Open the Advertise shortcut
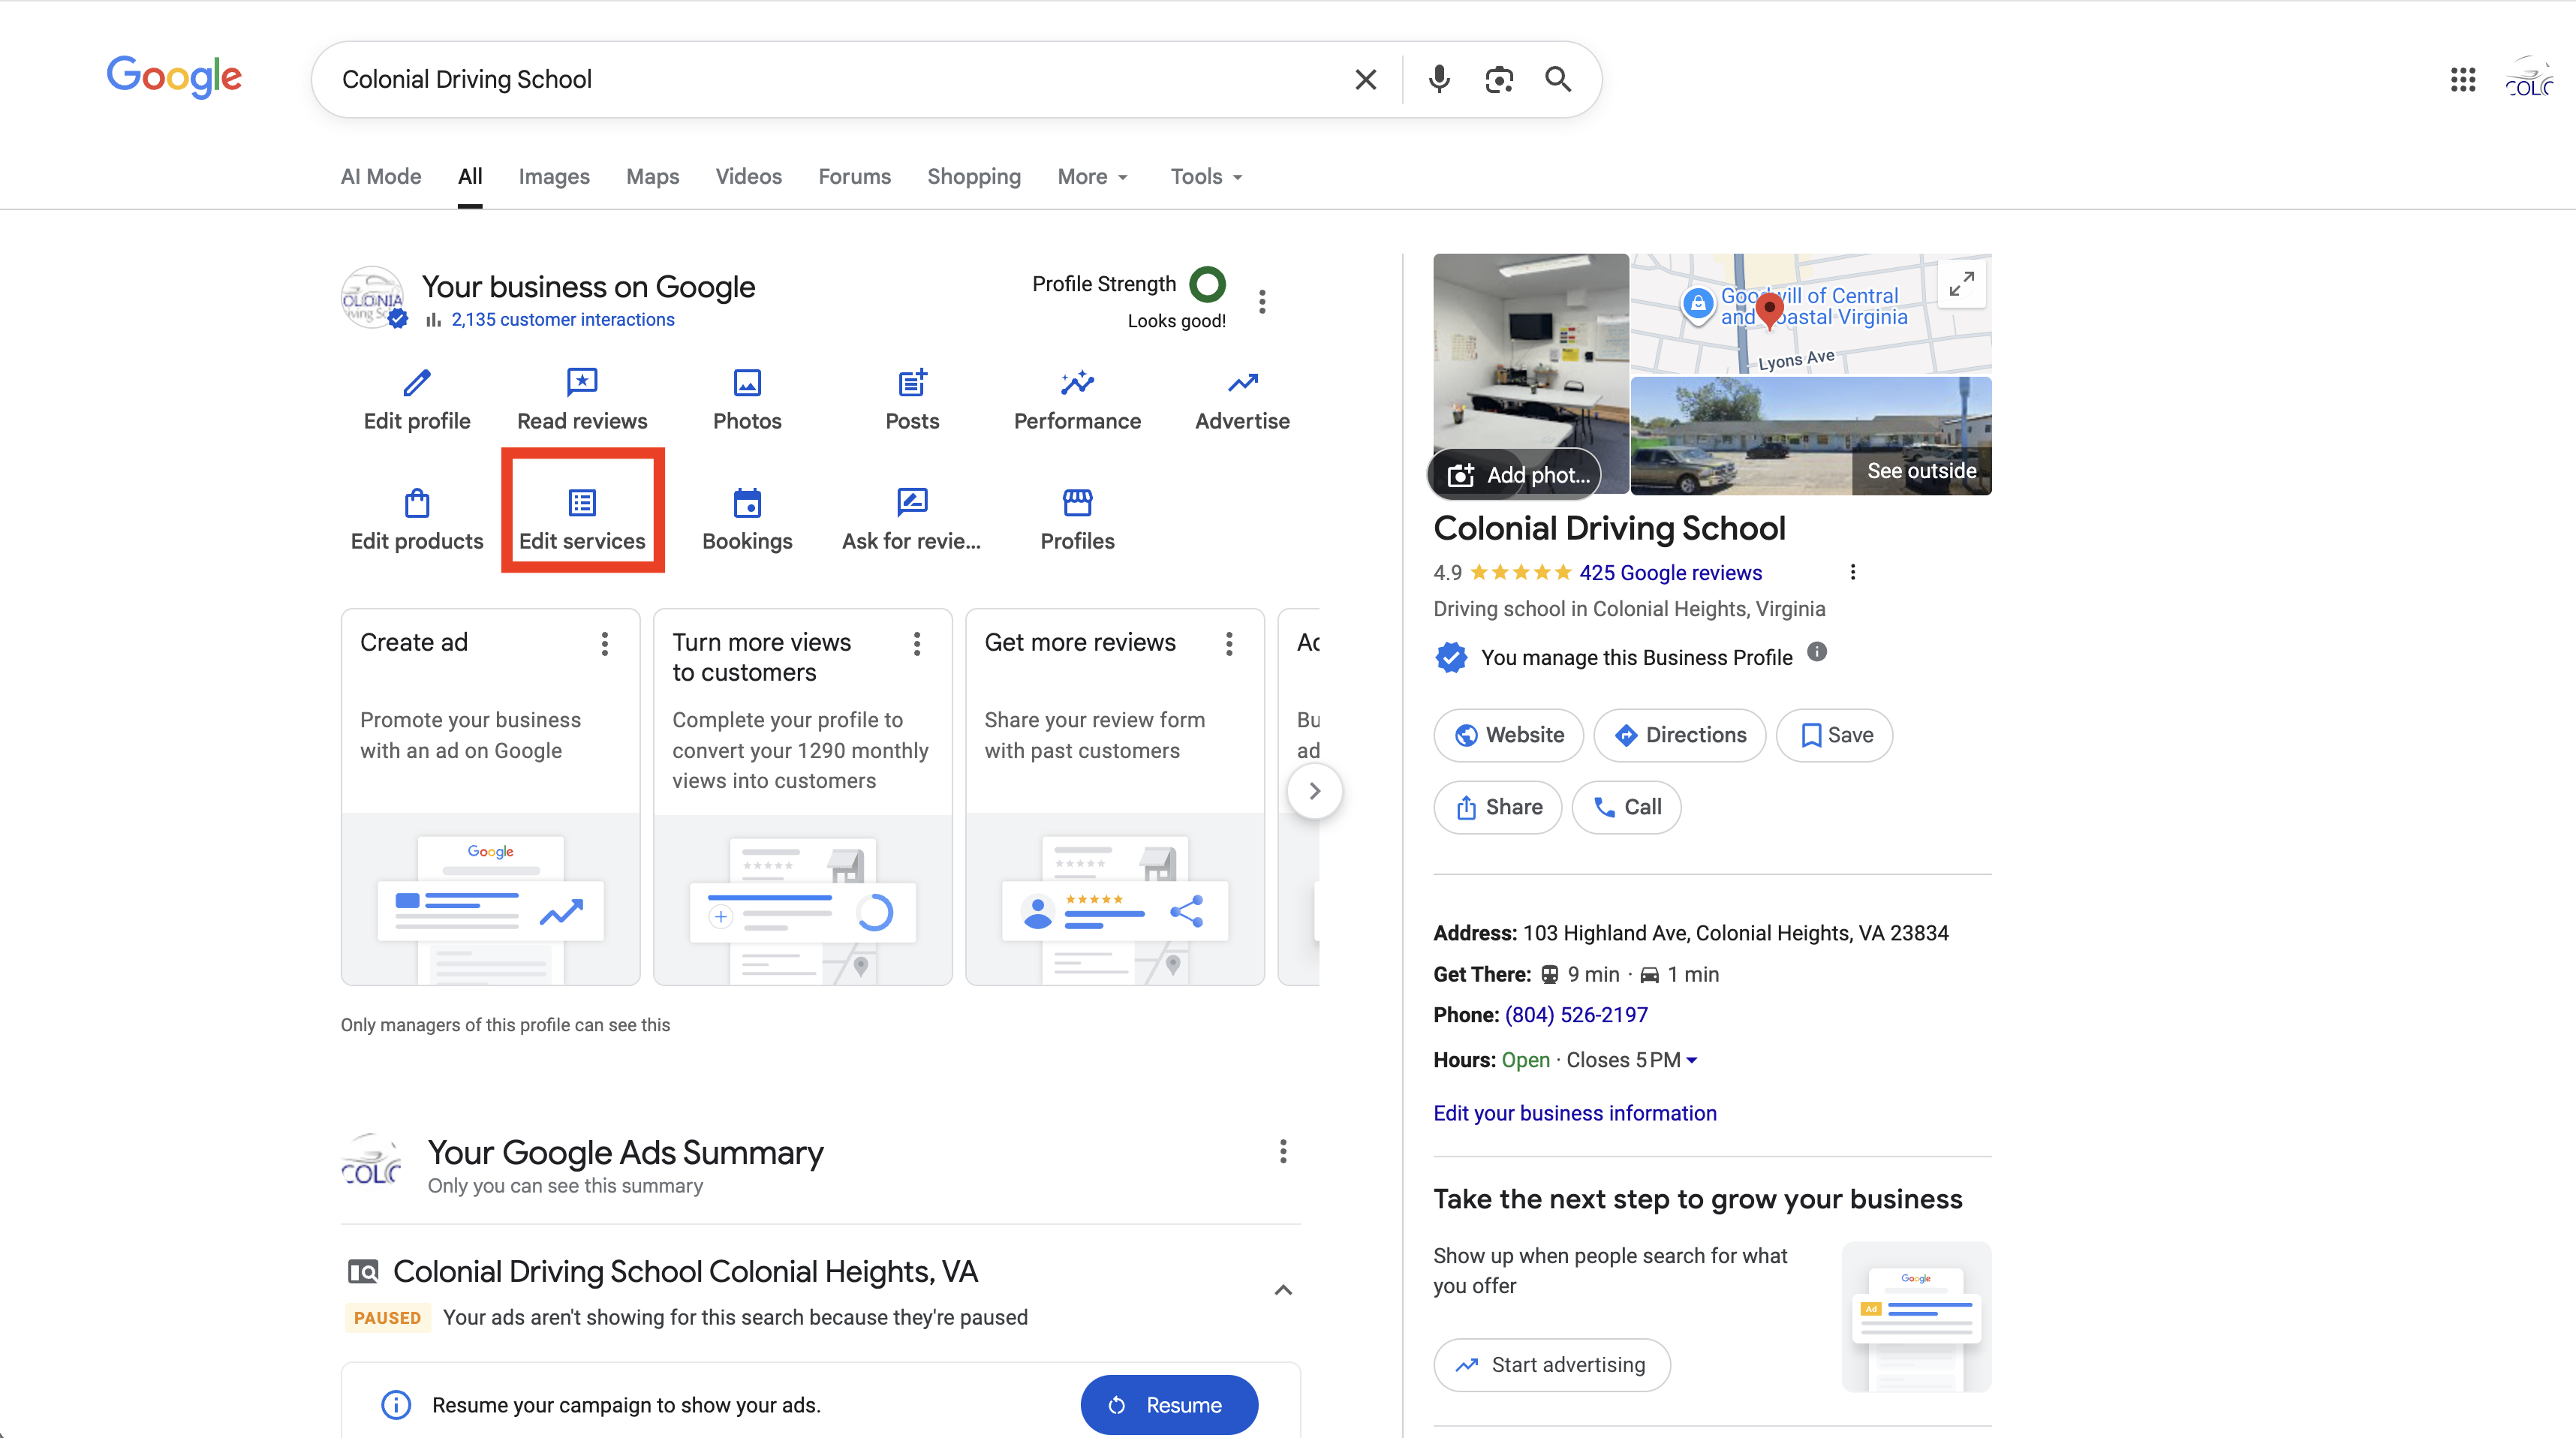The width and height of the screenshot is (2576, 1438). (x=1242, y=400)
